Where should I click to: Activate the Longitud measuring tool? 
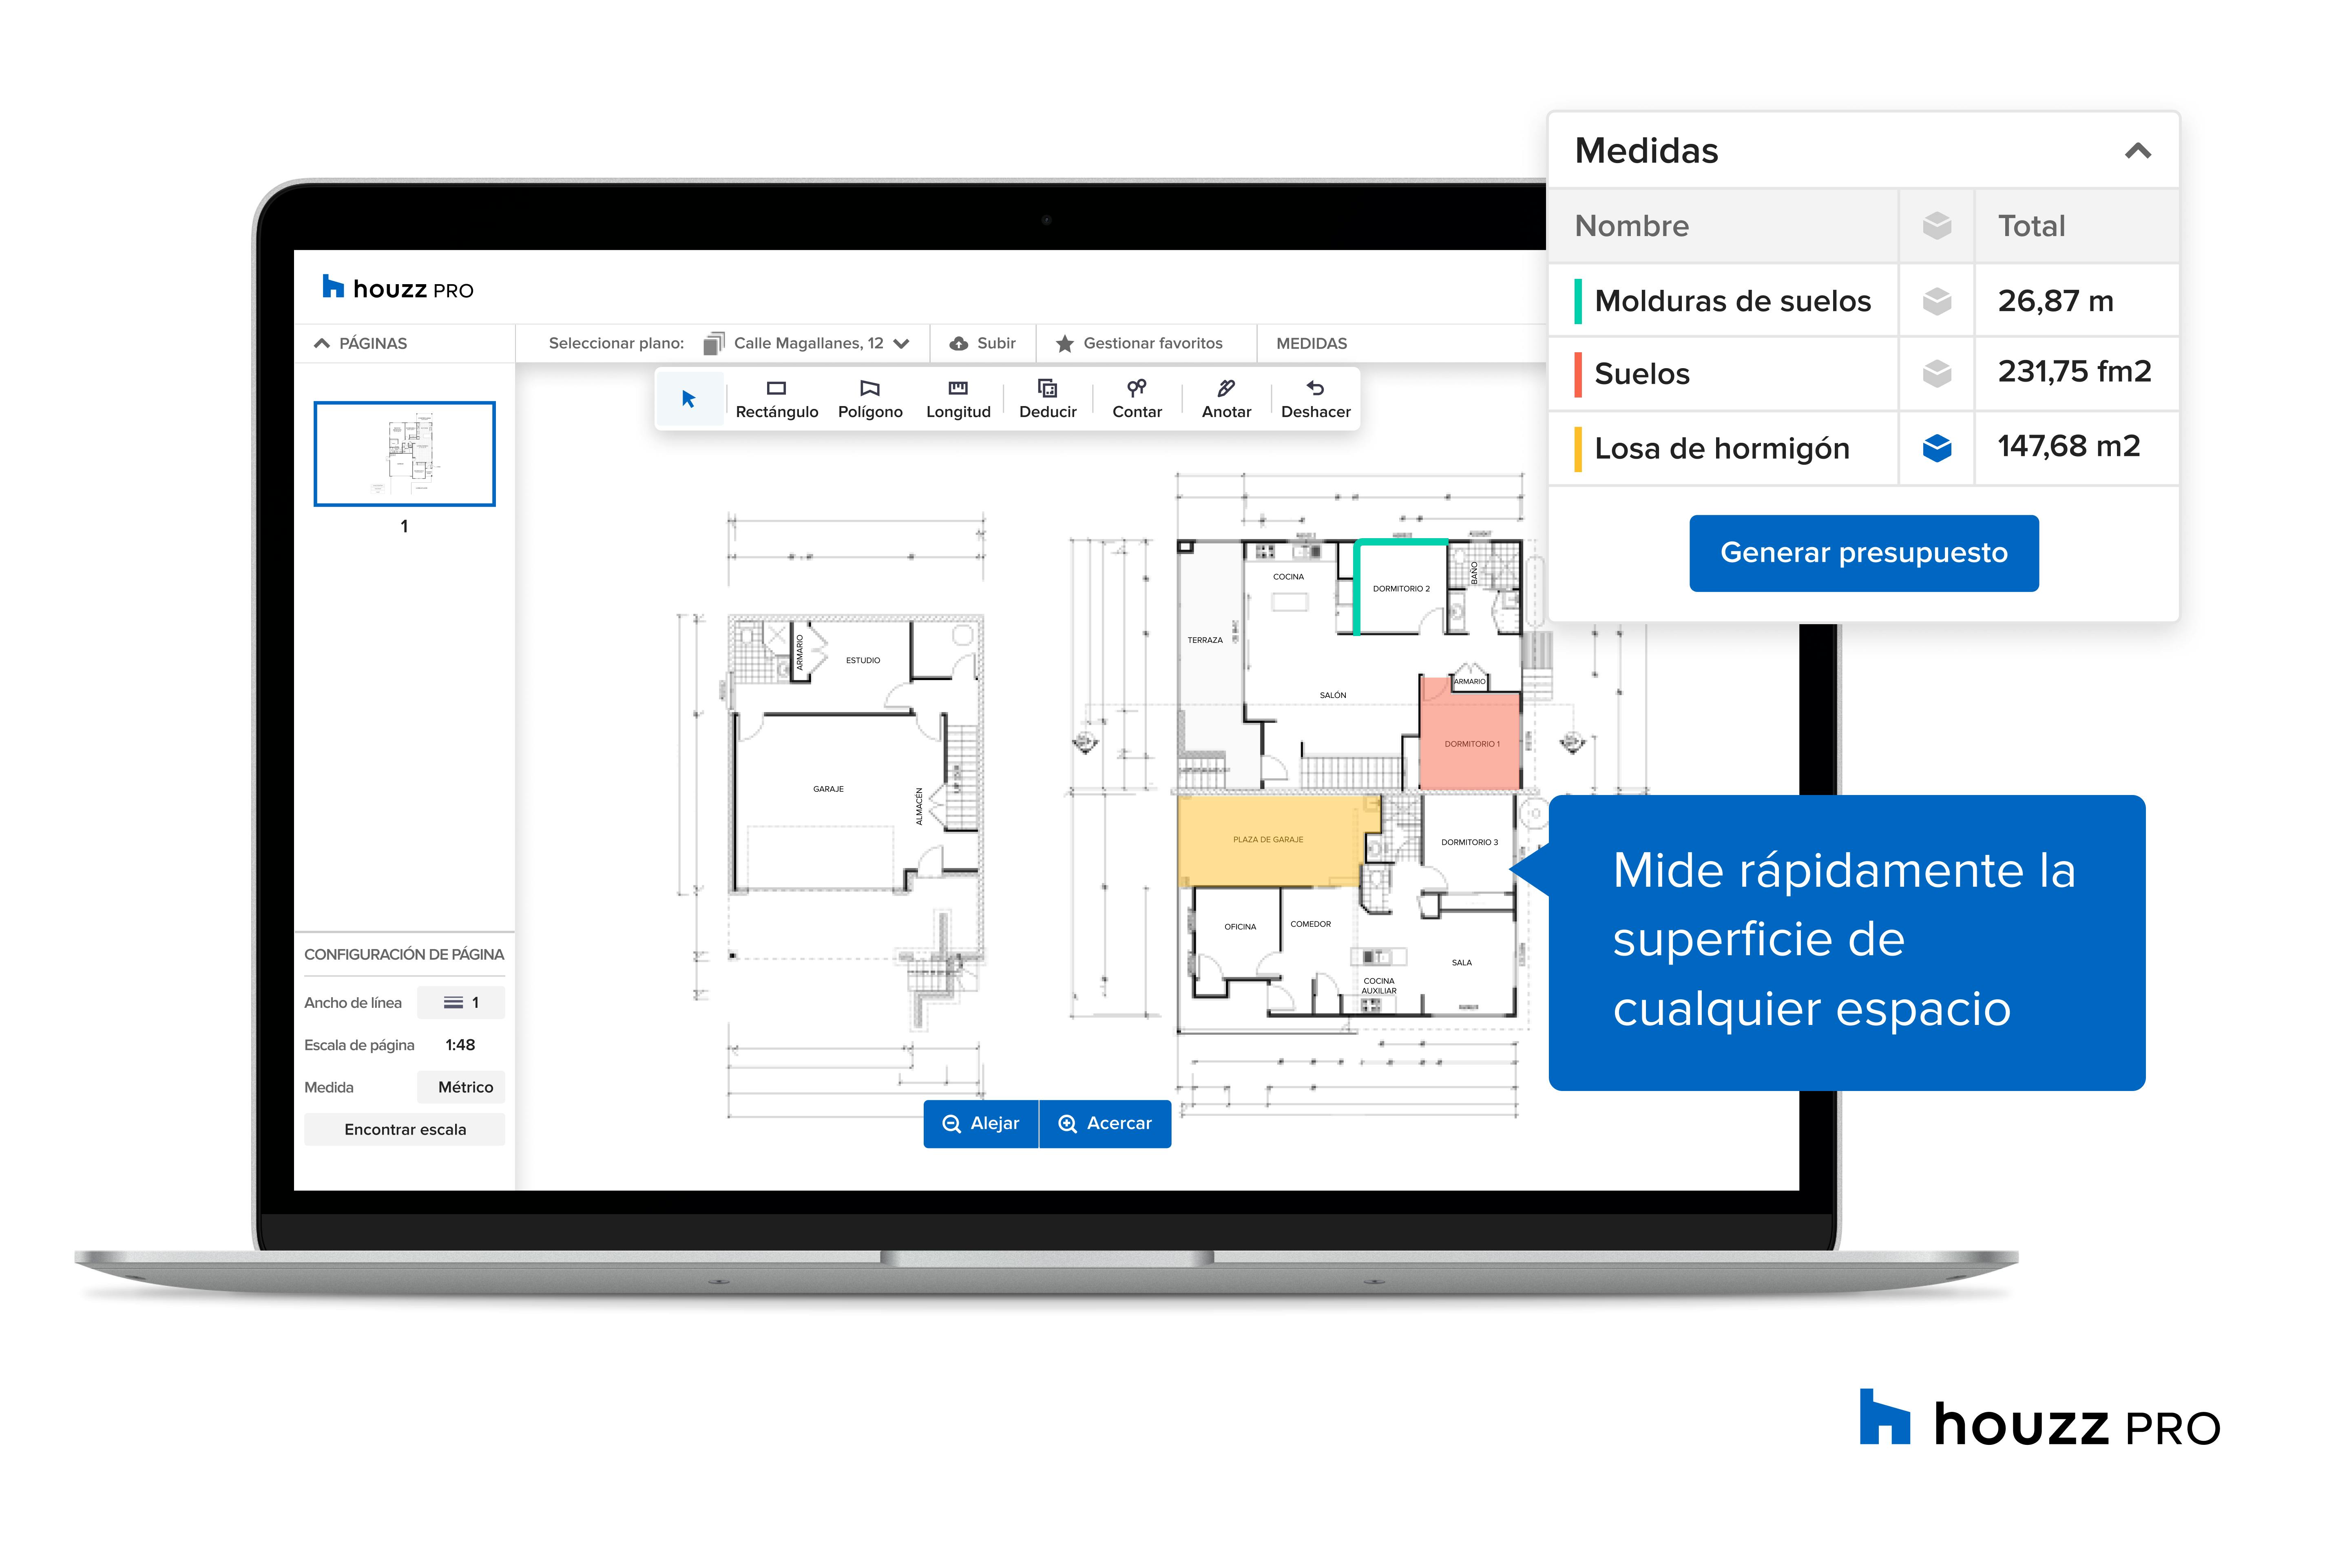(x=957, y=398)
